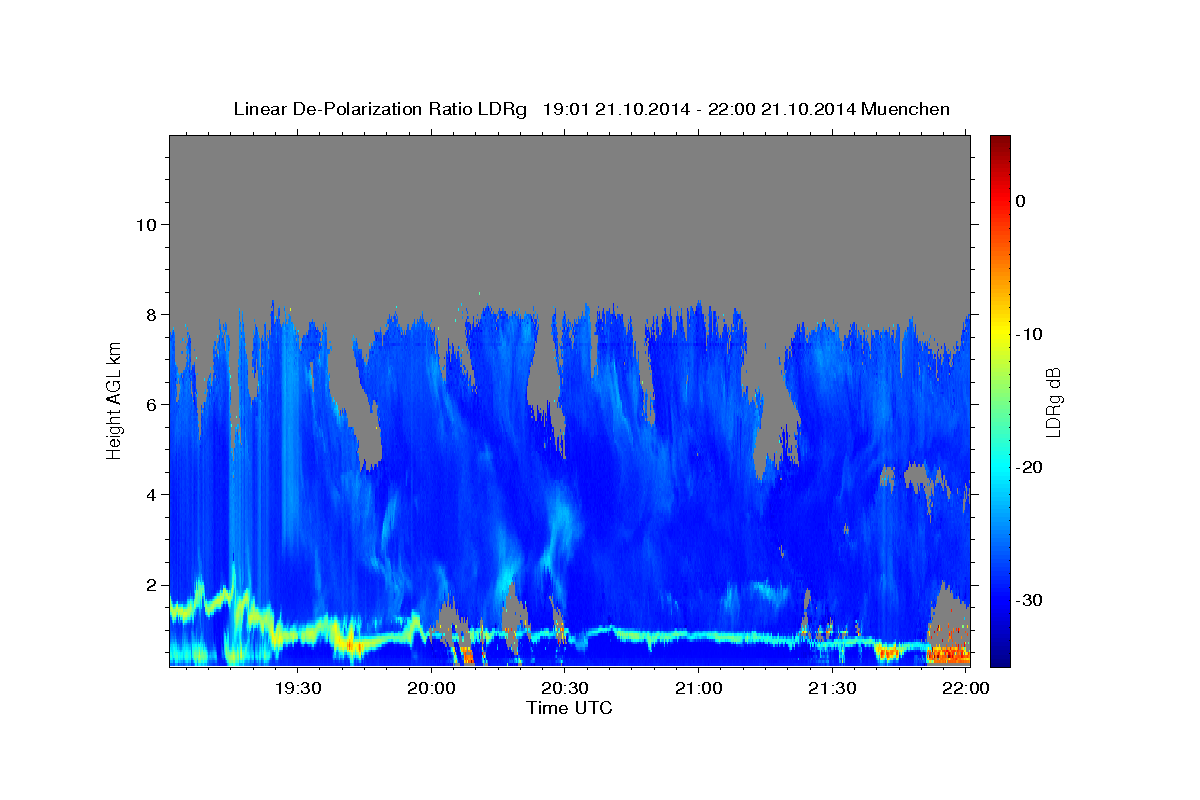Click the colorbar tick label -20
Screen dimensions: 1200x800
[x=1029, y=467]
